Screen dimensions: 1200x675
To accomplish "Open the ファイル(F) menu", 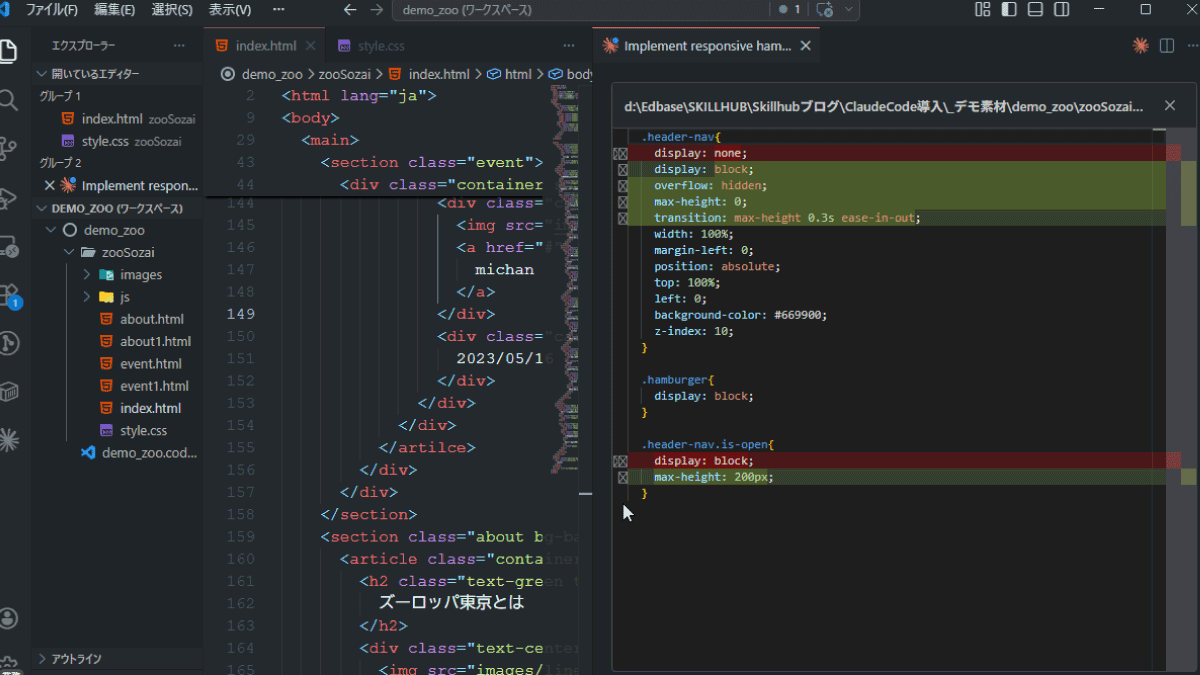I will pyautogui.click(x=52, y=10).
